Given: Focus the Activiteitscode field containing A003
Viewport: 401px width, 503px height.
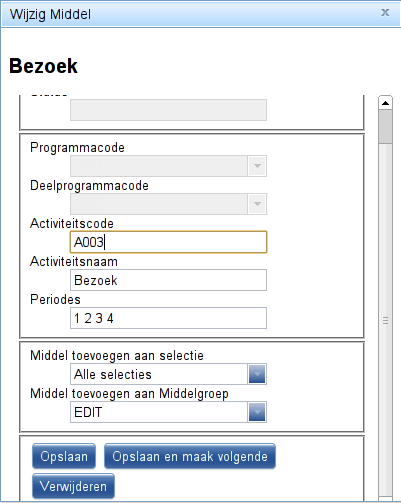Looking at the screenshot, I should pos(168,242).
